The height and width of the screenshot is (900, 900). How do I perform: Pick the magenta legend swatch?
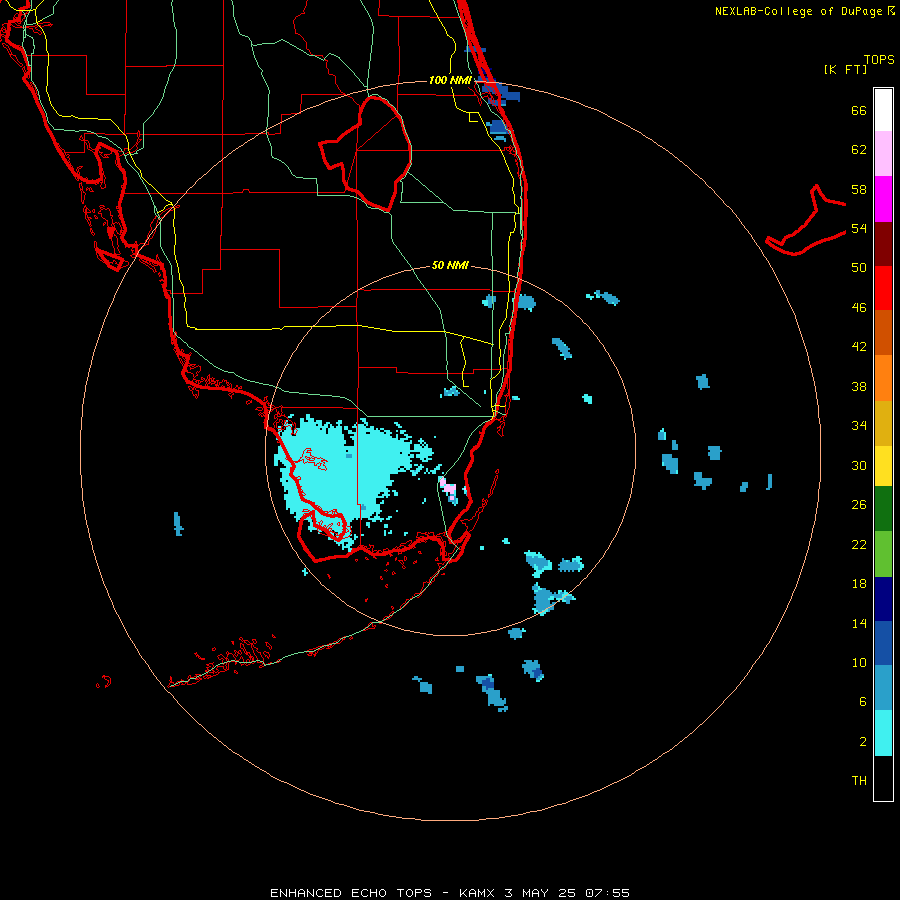(x=883, y=199)
